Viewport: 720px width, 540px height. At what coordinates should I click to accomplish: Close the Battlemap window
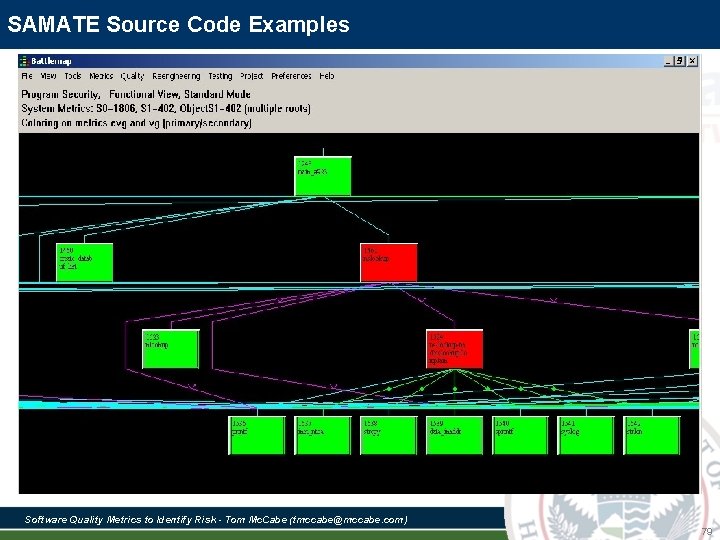point(692,61)
